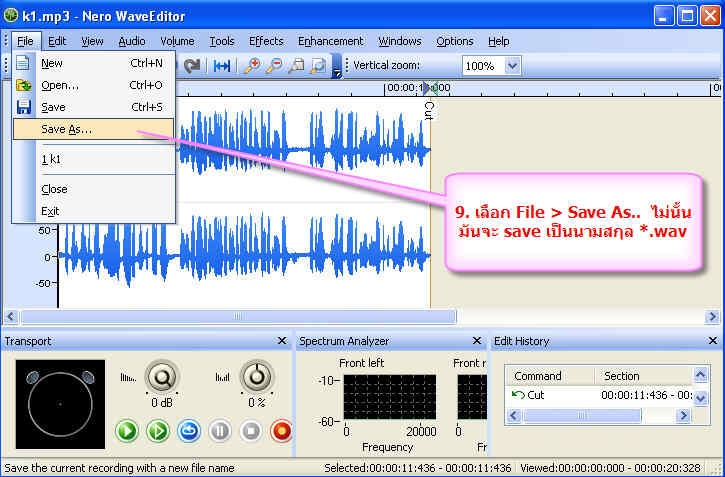The image size is (725, 477).
Task: Open the Volume menu
Action: (177, 41)
